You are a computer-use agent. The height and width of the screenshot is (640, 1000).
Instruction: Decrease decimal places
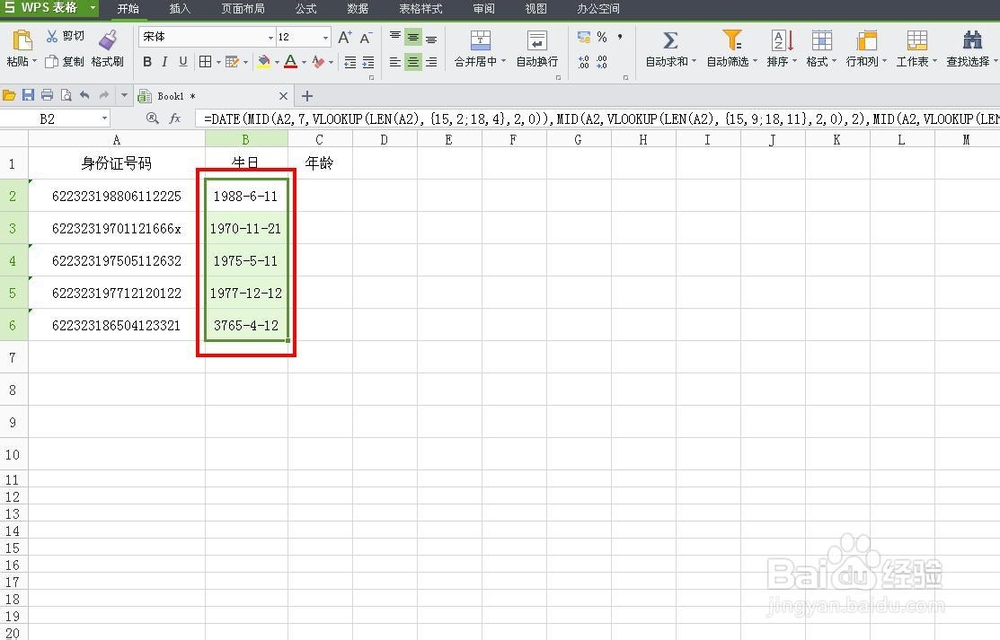[x=602, y=62]
